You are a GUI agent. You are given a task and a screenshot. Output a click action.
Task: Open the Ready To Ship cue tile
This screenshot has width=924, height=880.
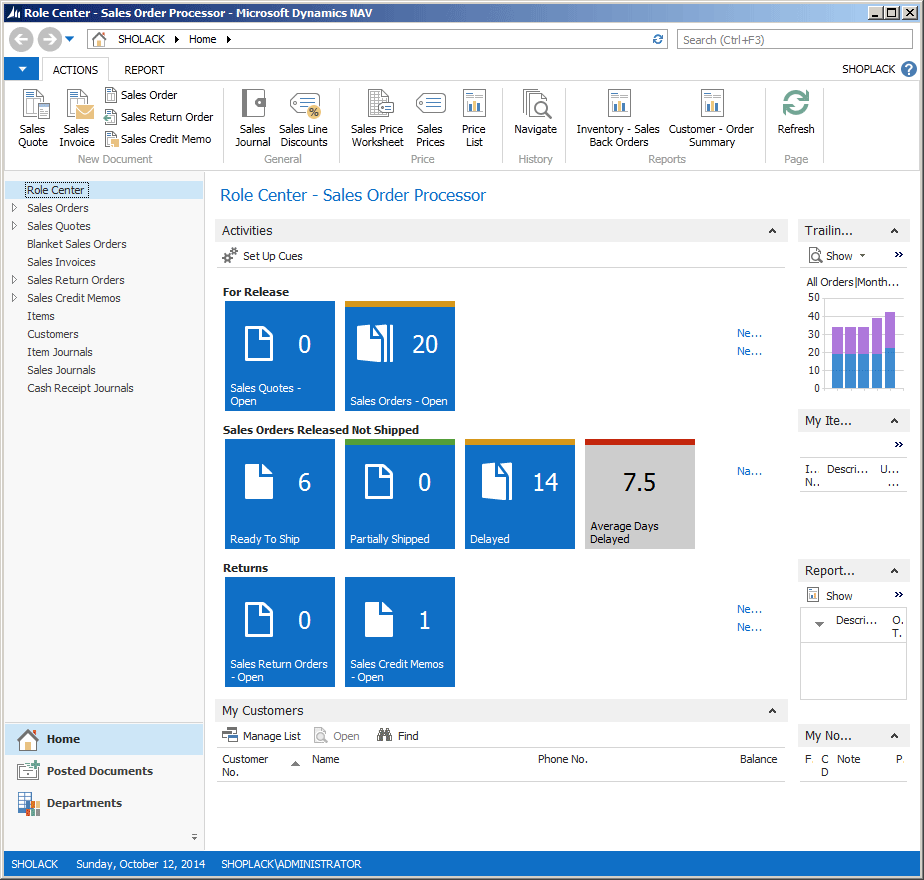click(280, 494)
